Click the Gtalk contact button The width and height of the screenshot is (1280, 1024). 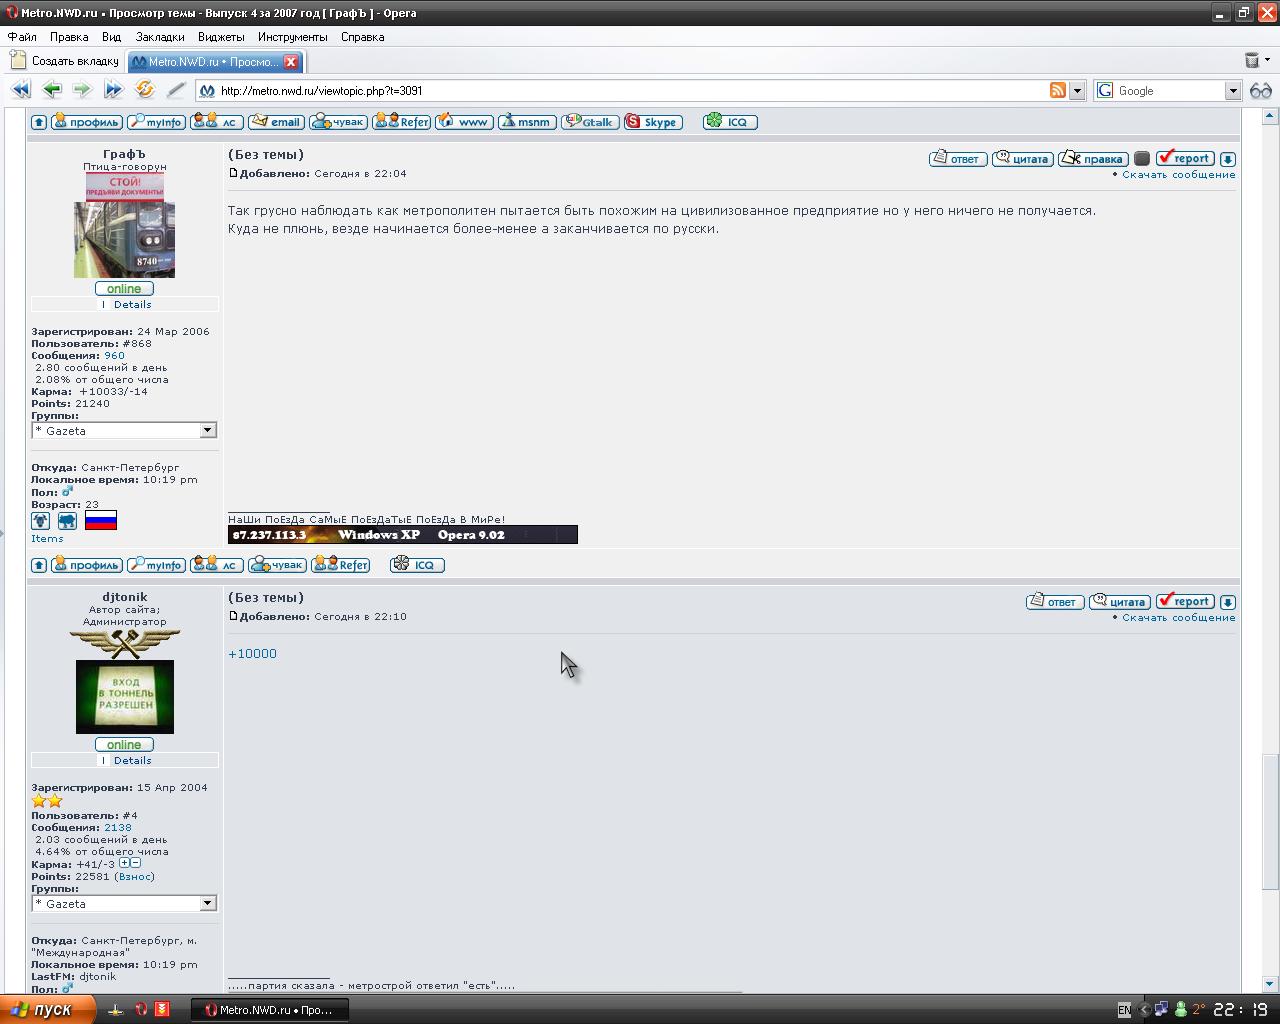[x=590, y=122]
